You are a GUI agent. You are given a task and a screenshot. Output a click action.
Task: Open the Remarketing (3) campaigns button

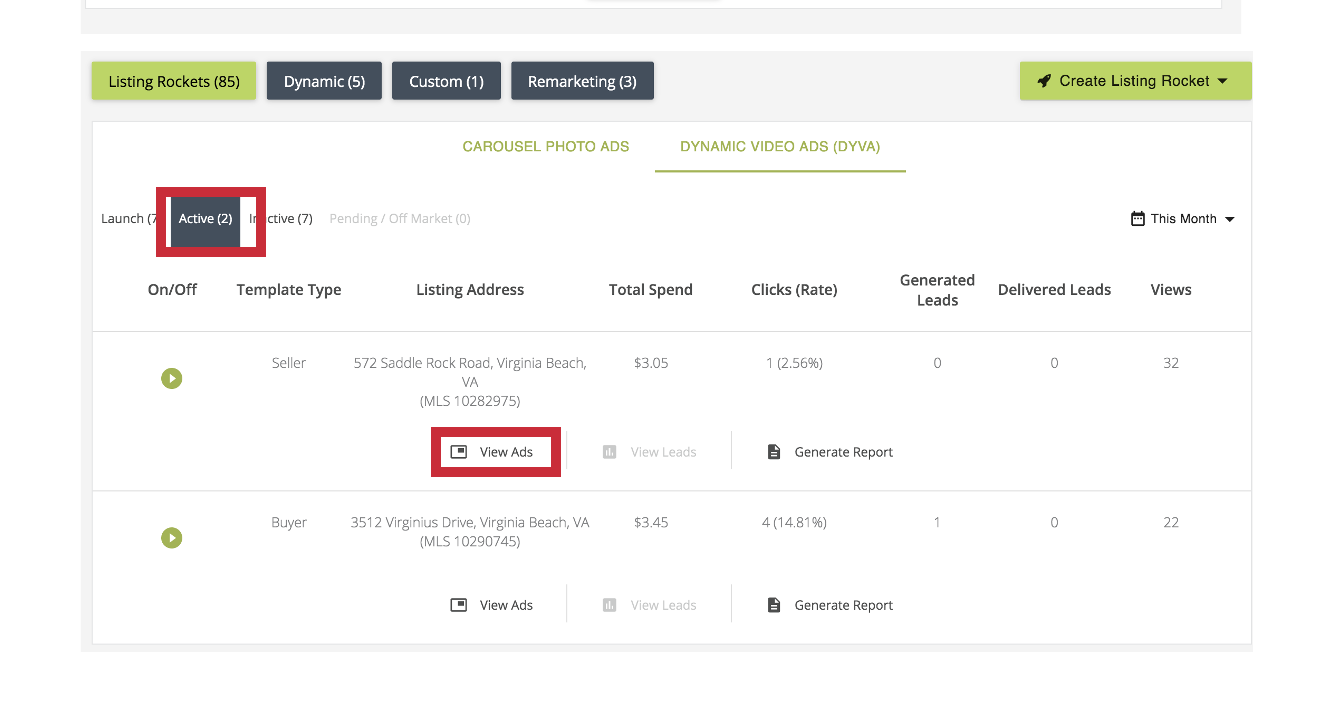pyautogui.click(x=582, y=81)
